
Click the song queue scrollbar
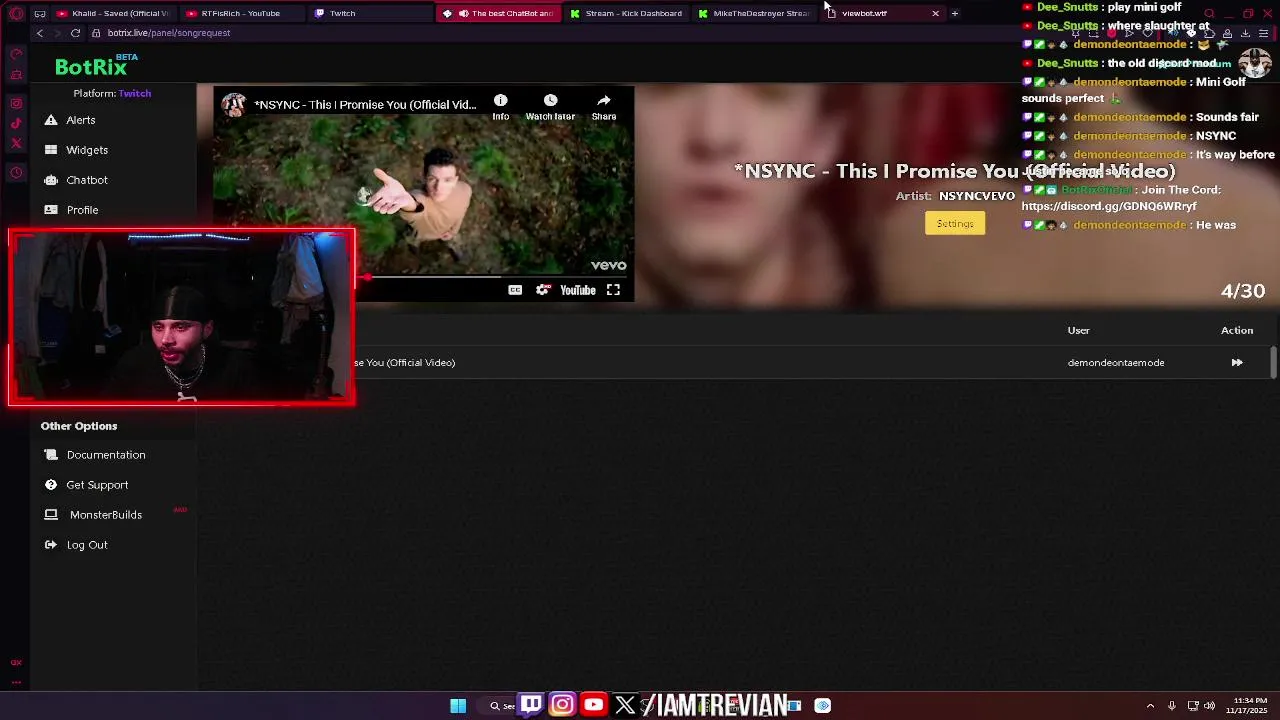(1273, 363)
